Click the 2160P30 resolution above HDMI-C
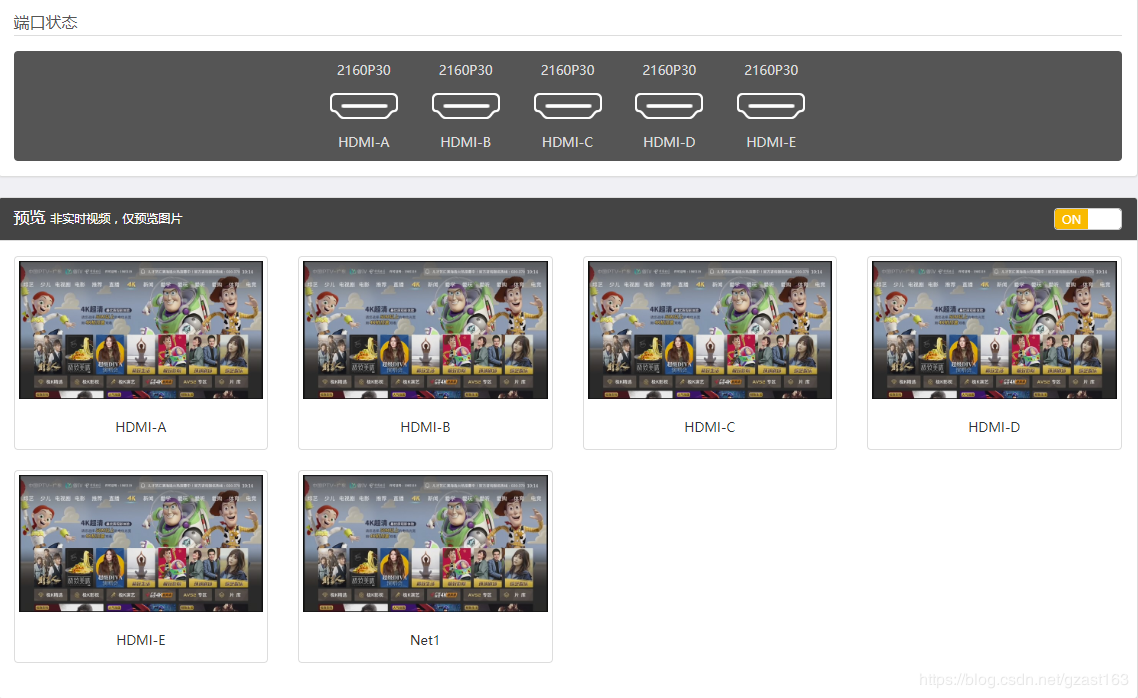Viewport: 1138px width, 698px height. [568, 70]
